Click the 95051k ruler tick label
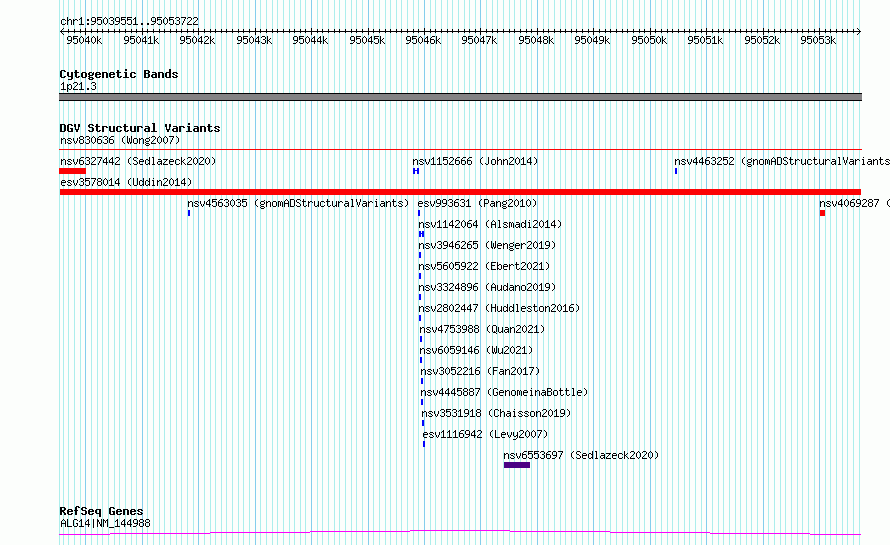 [706, 40]
